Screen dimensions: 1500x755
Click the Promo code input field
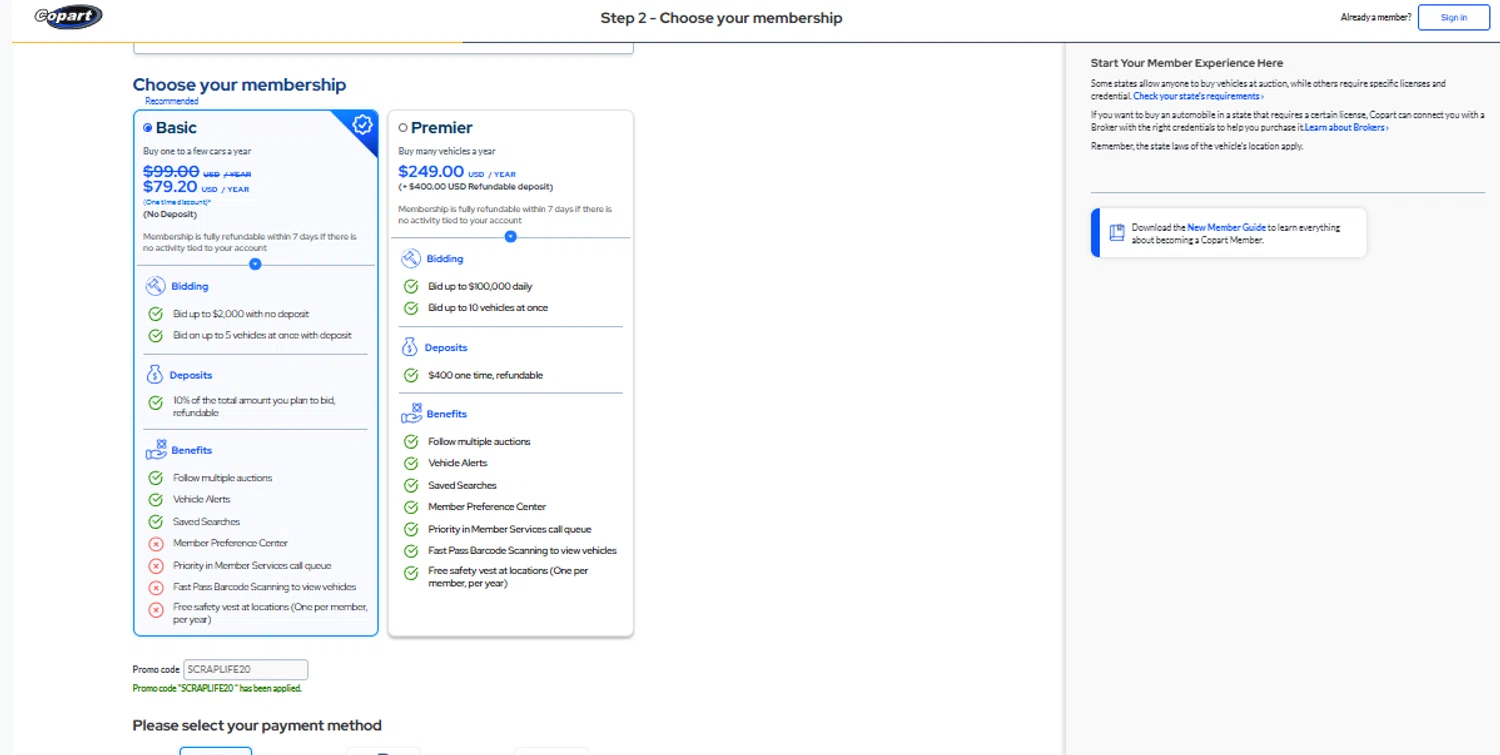(x=246, y=670)
